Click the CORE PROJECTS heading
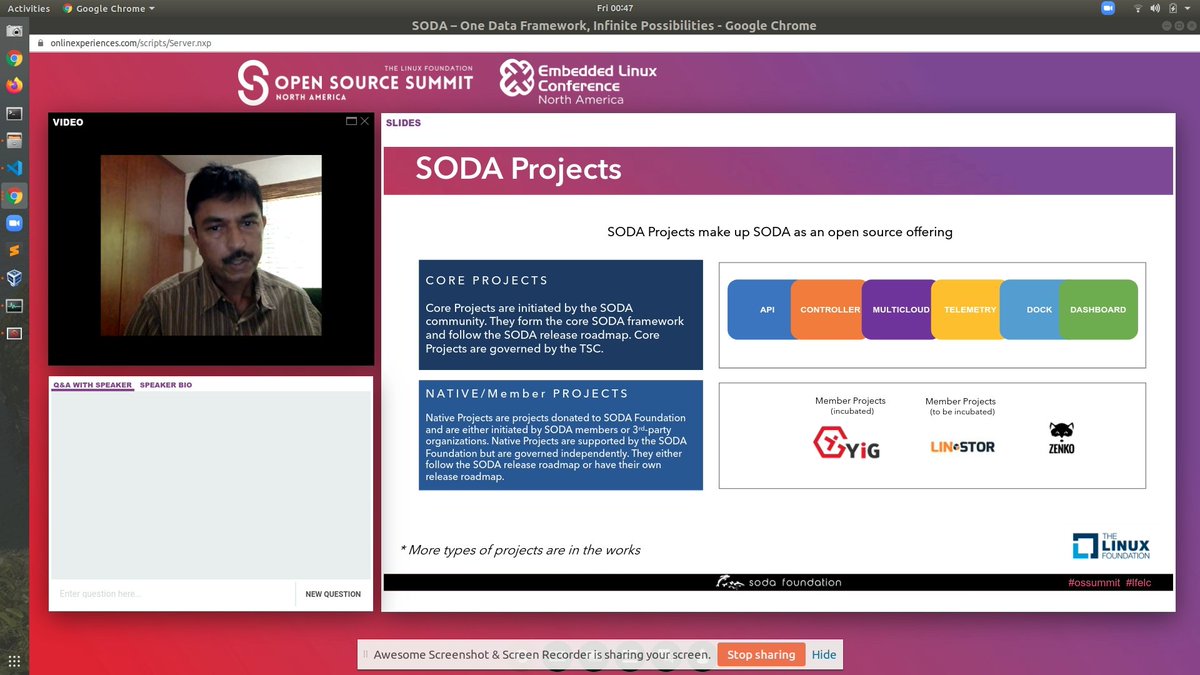The image size is (1200, 675). pyautogui.click(x=486, y=281)
